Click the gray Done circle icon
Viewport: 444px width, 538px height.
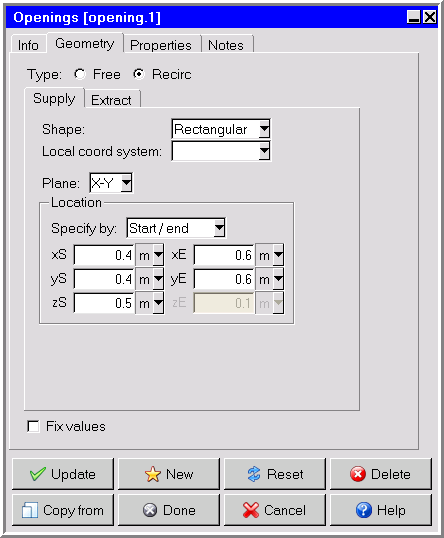pos(150,510)
